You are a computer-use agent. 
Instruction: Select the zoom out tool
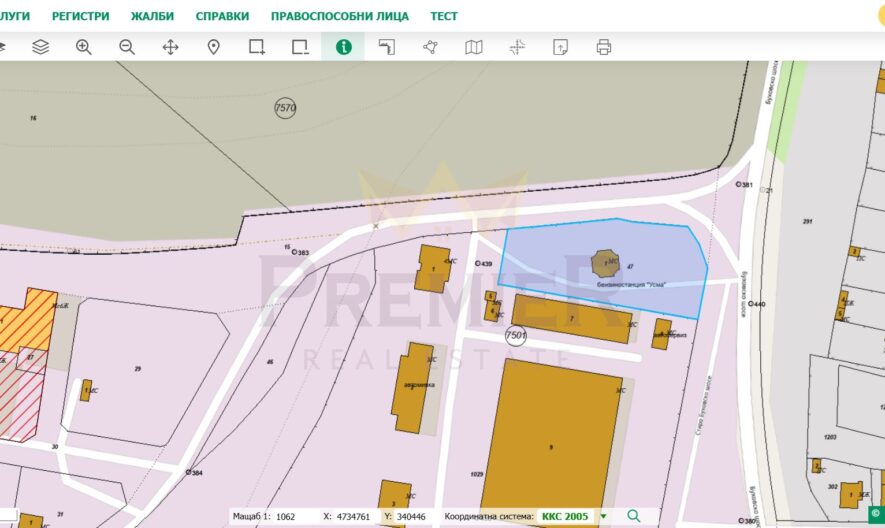click(x=127, y=47)
